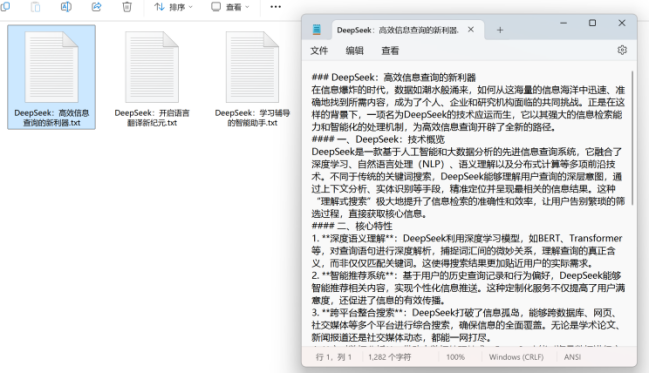Select the DeepSeek 学习辅导的智能助手.txt file
This screenshot has height=374, width=650.
coord(252,78)
